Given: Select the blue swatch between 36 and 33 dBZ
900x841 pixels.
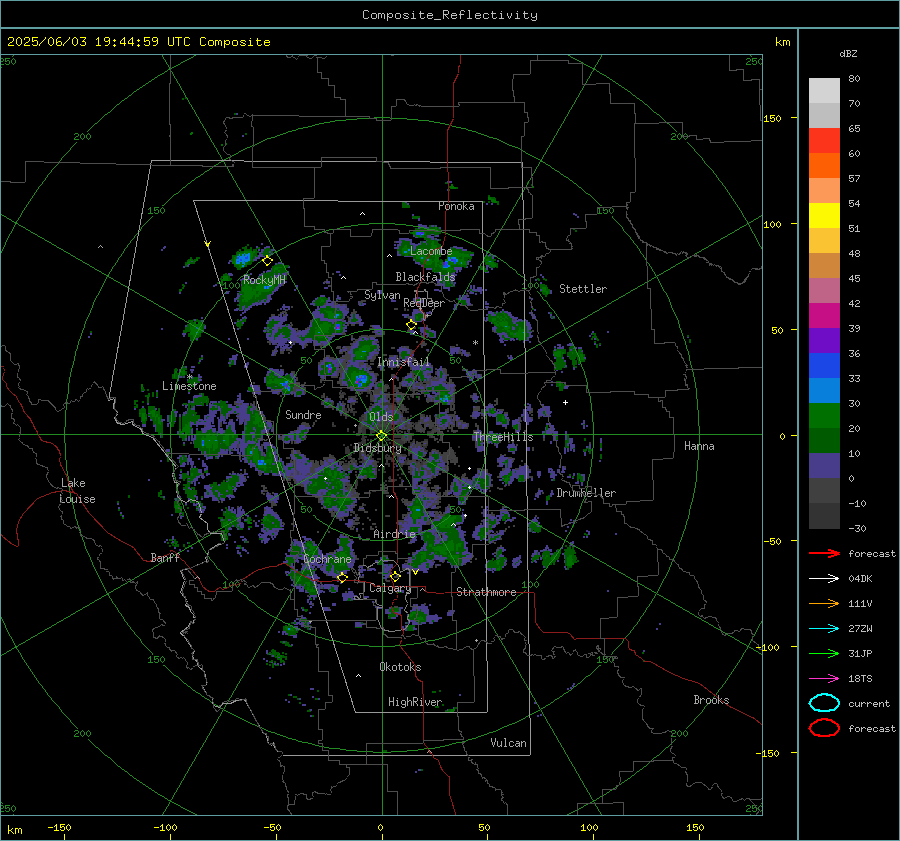Looking at the screenshot, I should 824,366.
